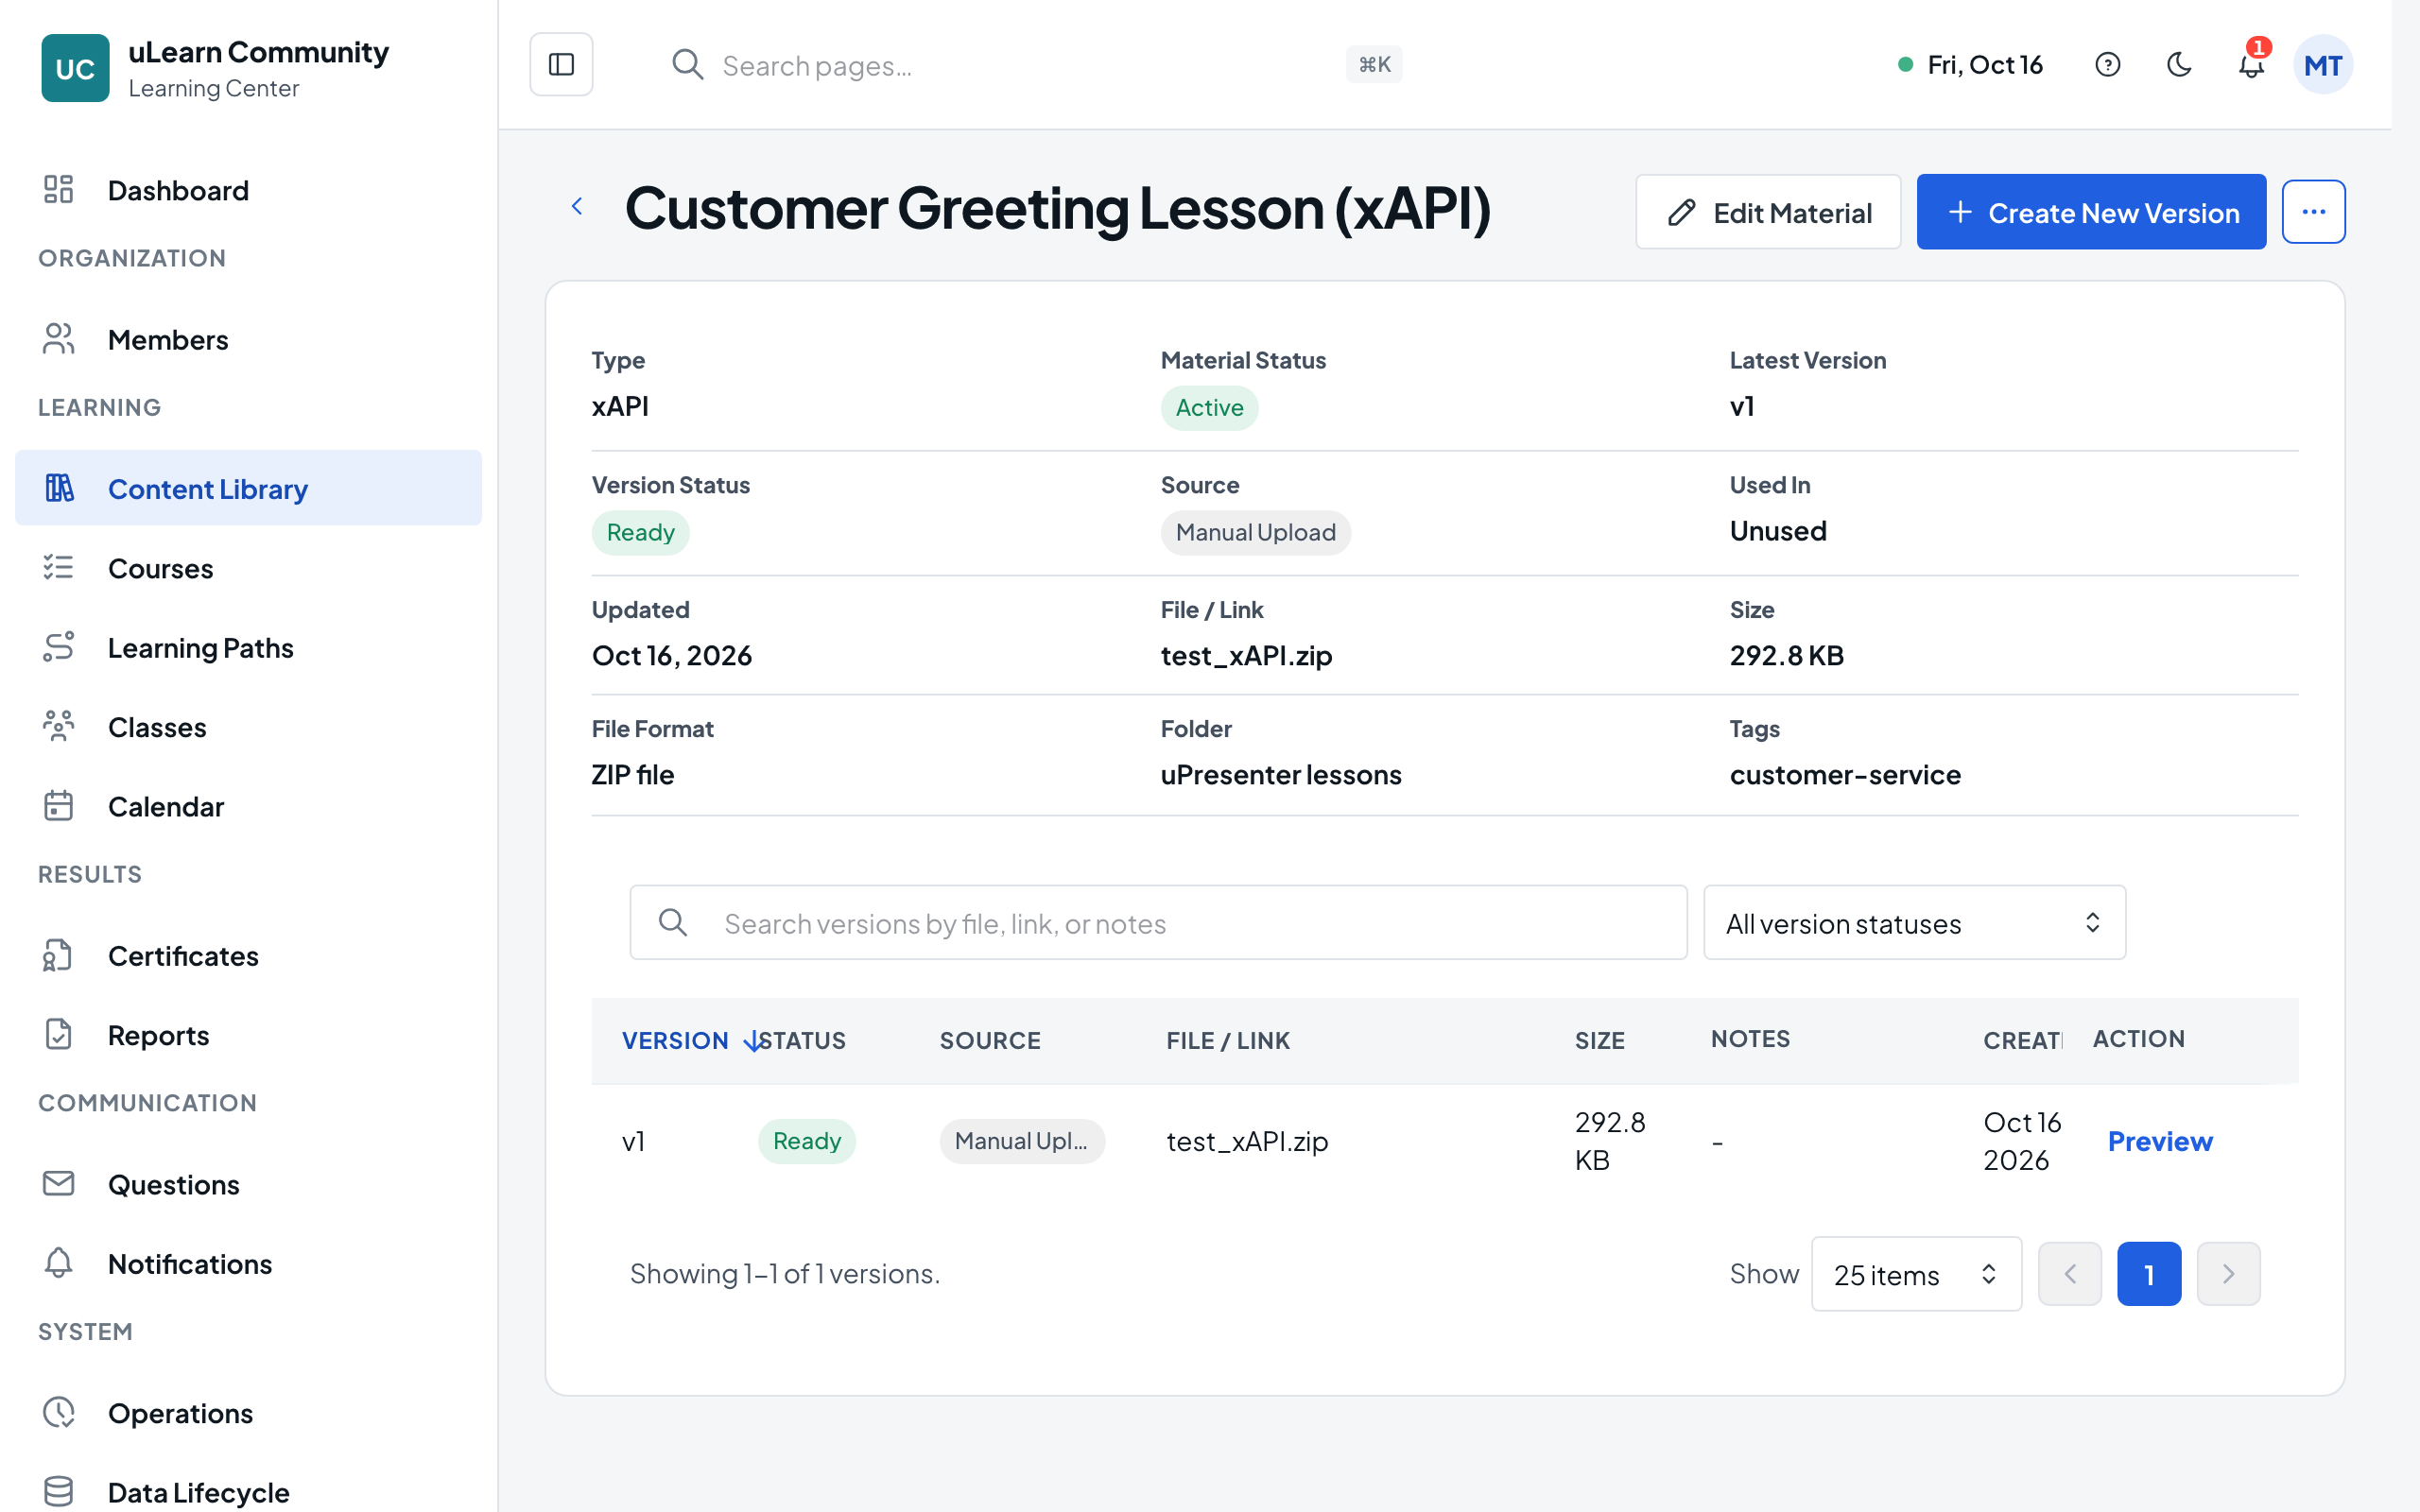Select page 1 in pagination

click(2149, 1274)
